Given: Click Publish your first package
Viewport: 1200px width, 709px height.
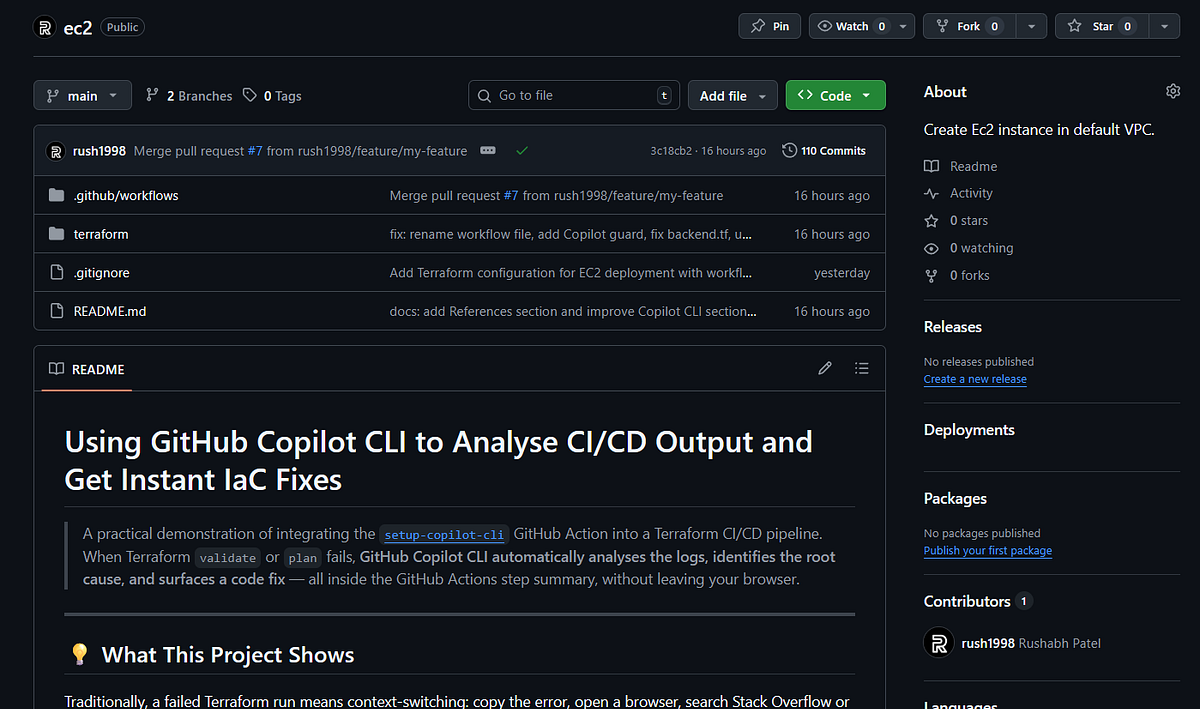Looking at the screenshot, I should 988,550.
